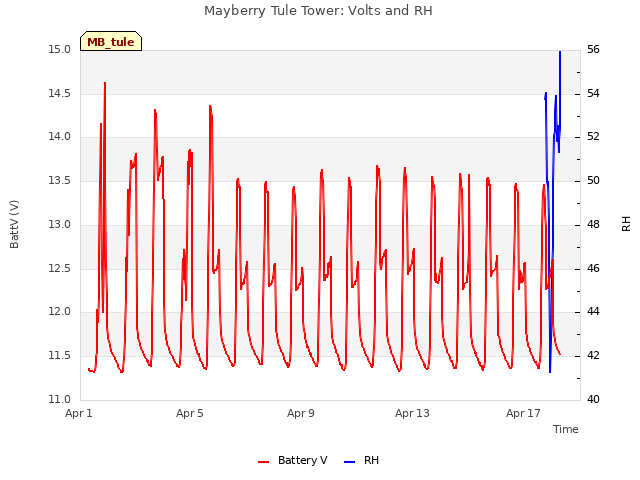Click the MB_tule label tab
The image size is (640, 480).
(111, 41)
